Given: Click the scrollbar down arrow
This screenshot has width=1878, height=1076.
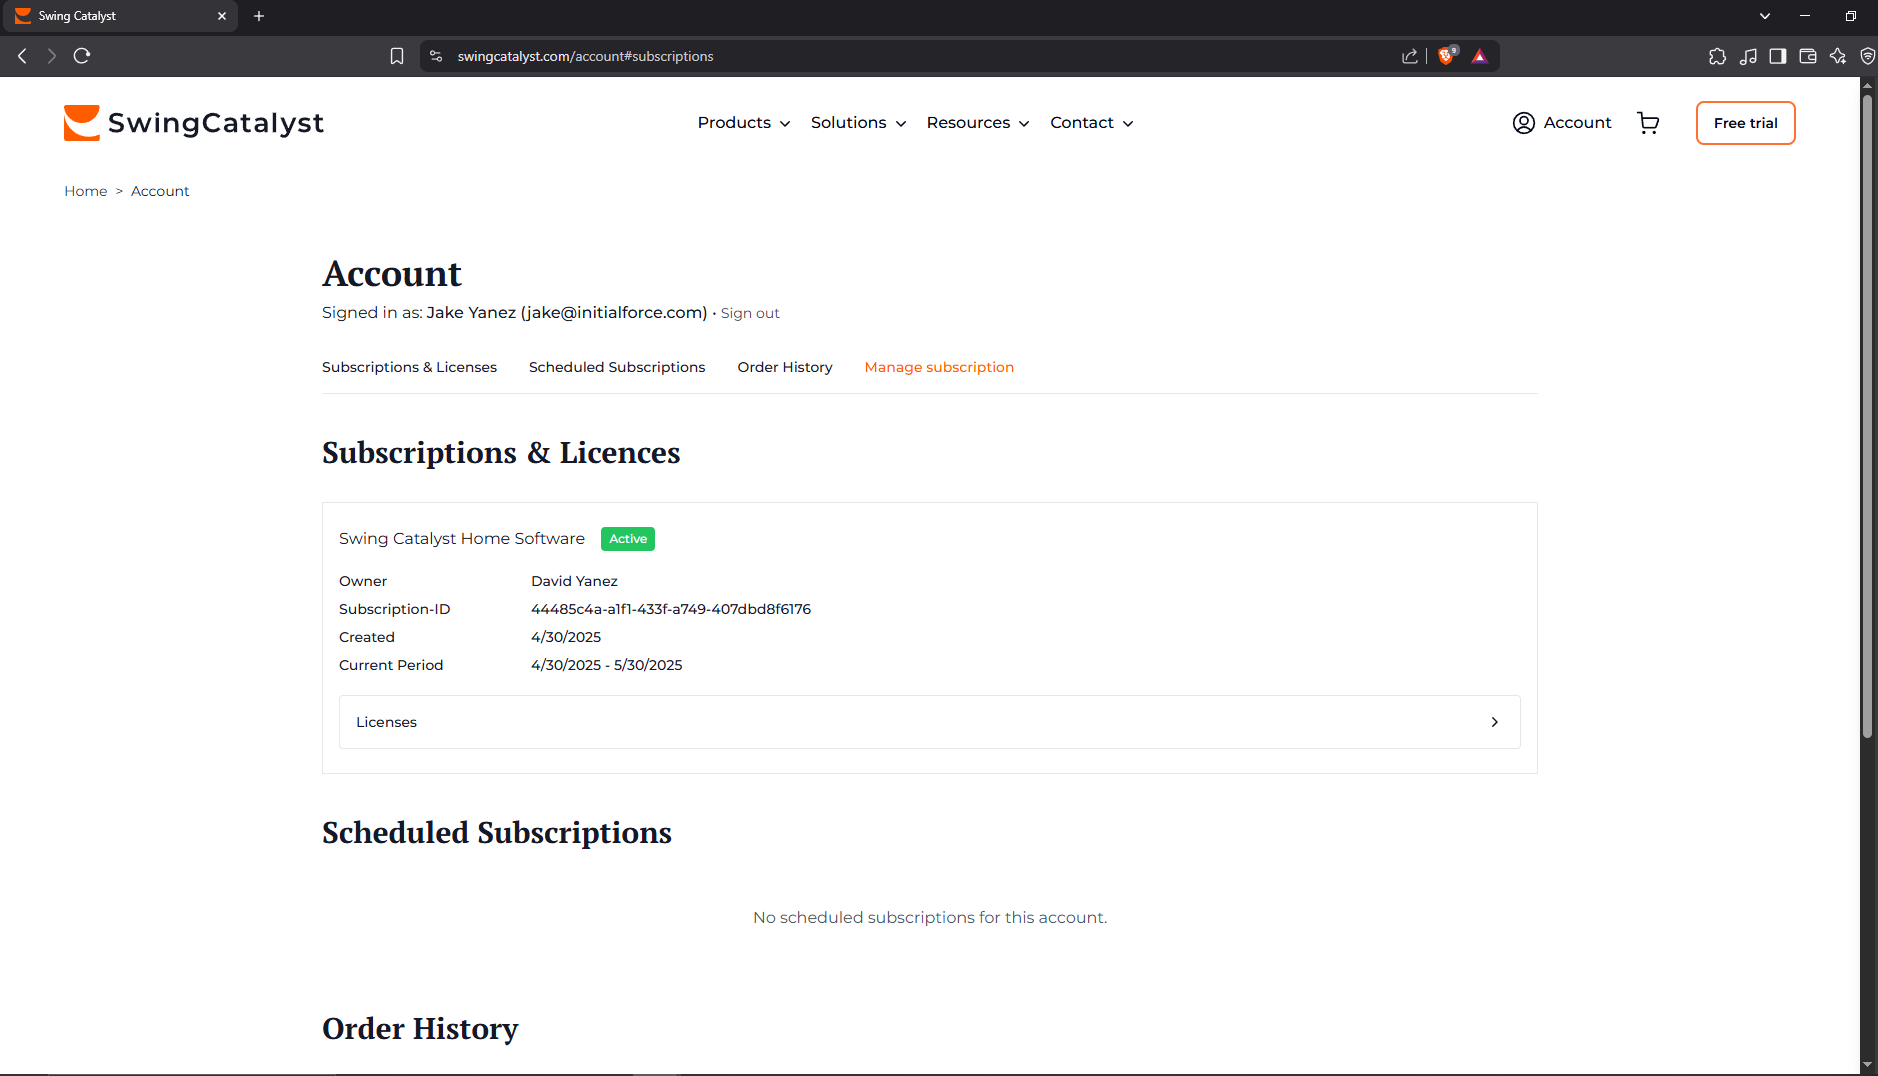Looking at the screenshot, I should point(1867,1065).
